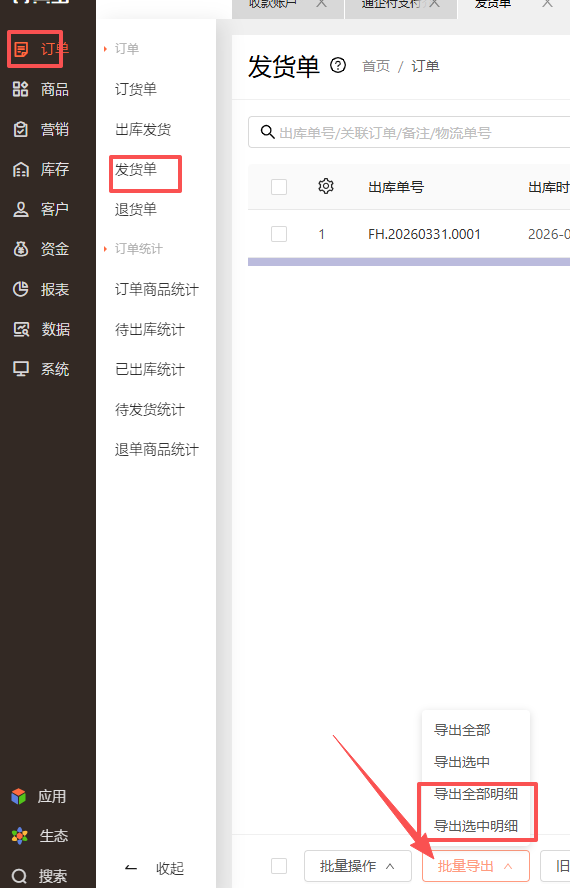Click 订单 in the breadcrumb
Viewport: 570px width, 888px height.
click(426, 66)
